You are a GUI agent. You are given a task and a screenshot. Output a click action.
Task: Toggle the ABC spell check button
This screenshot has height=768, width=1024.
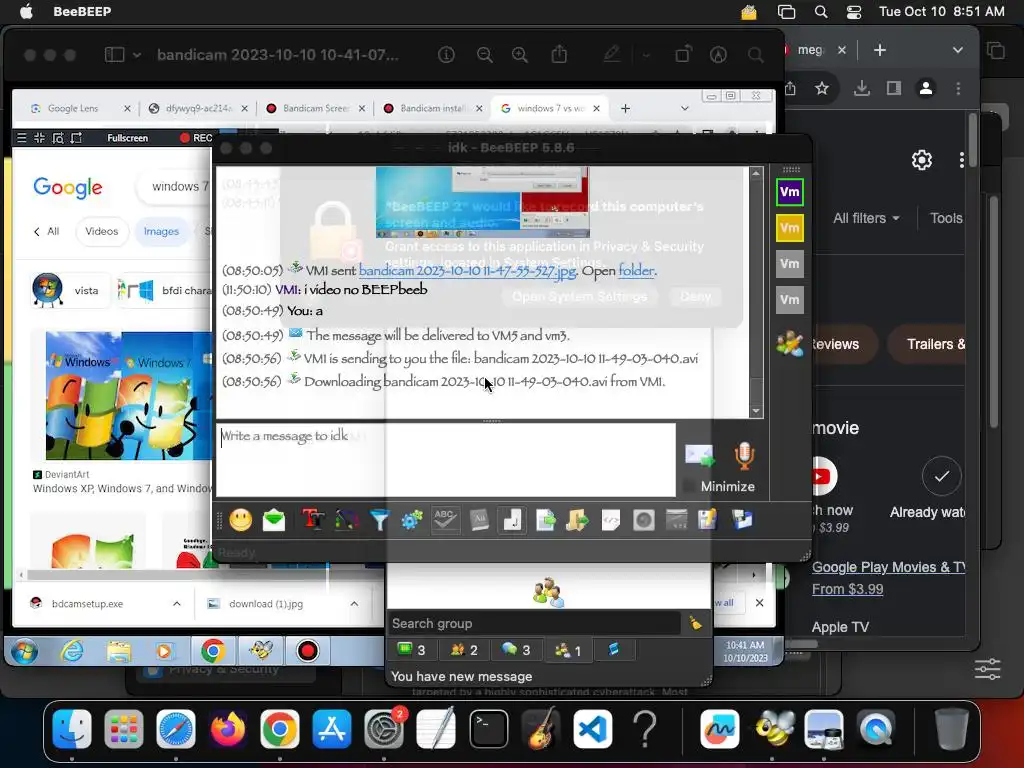point(445,520)
